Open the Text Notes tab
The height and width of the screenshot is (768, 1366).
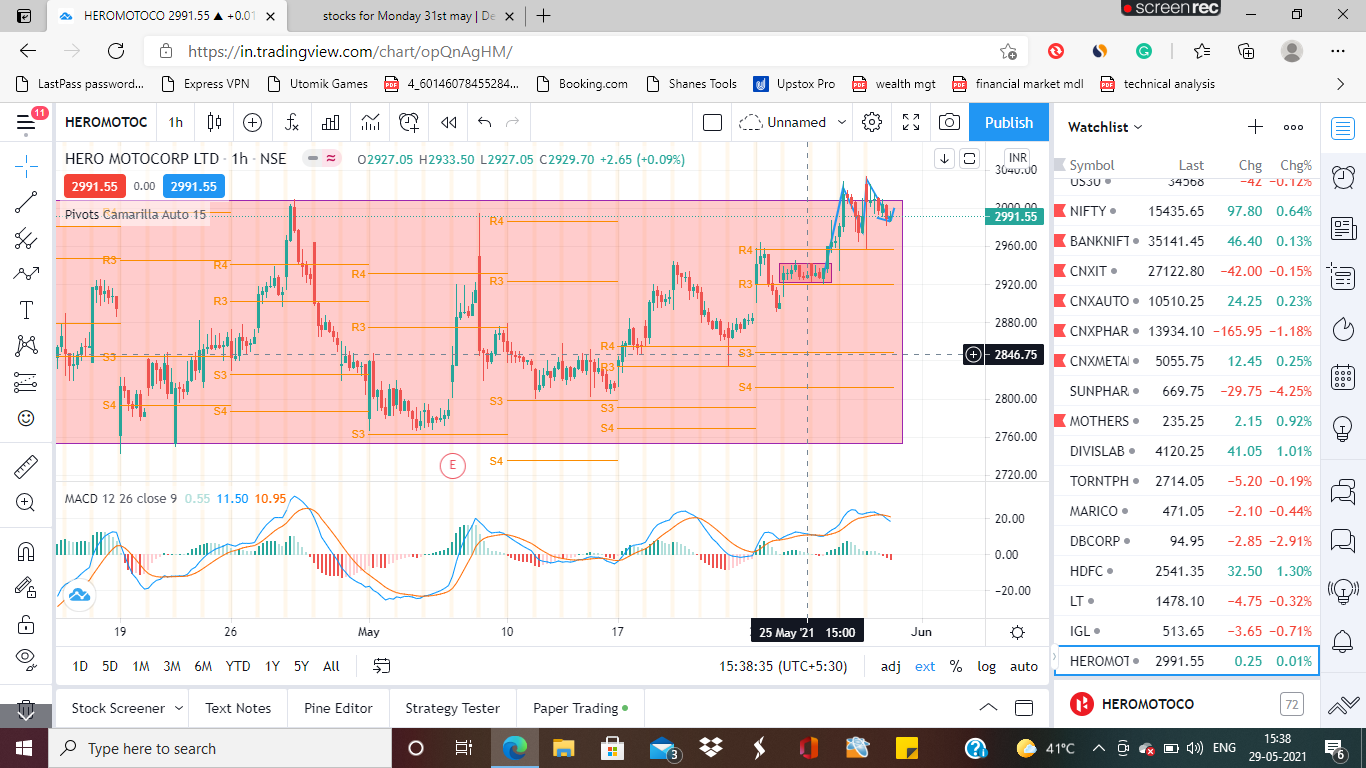(238, 708)
